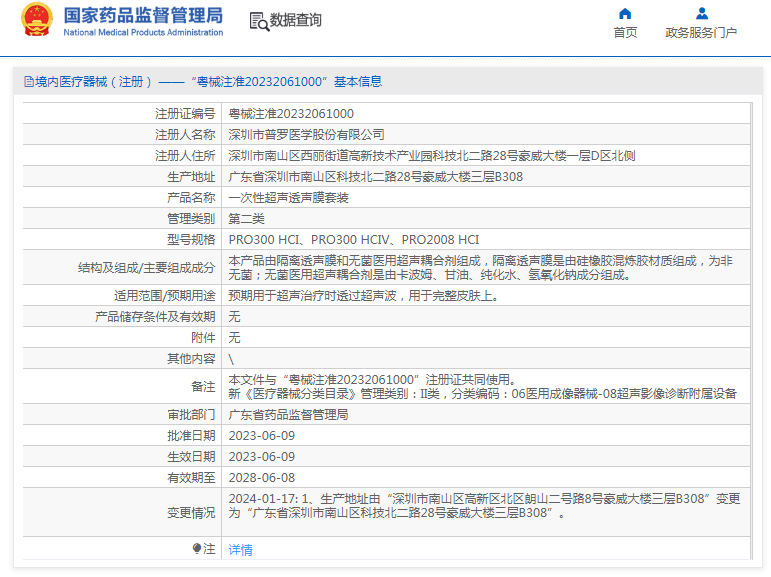Click 生效日期 value 2023-06-09

tap(262, 457)
